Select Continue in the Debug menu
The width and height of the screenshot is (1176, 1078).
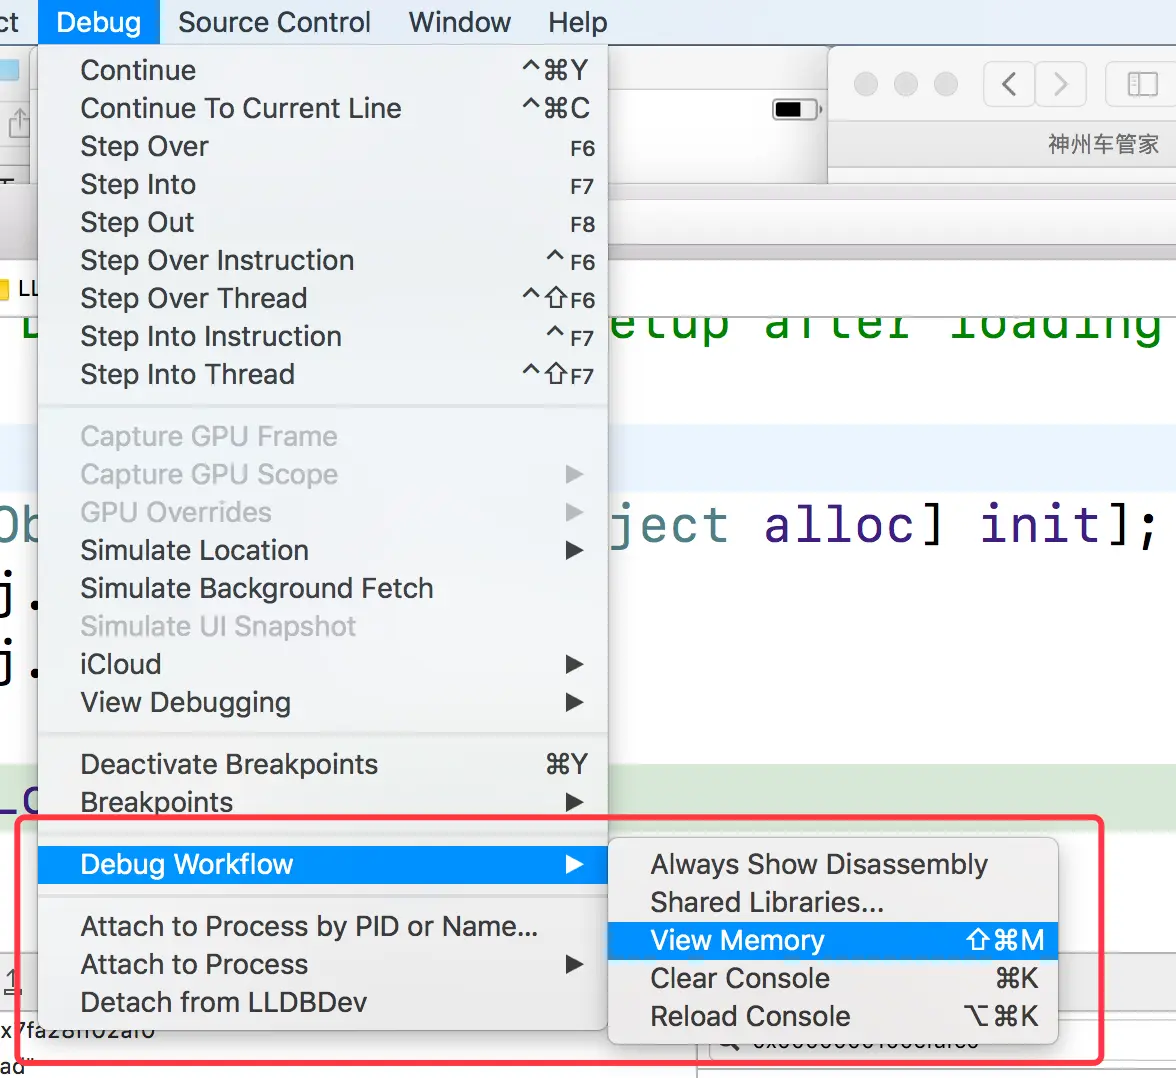[322, 71]
